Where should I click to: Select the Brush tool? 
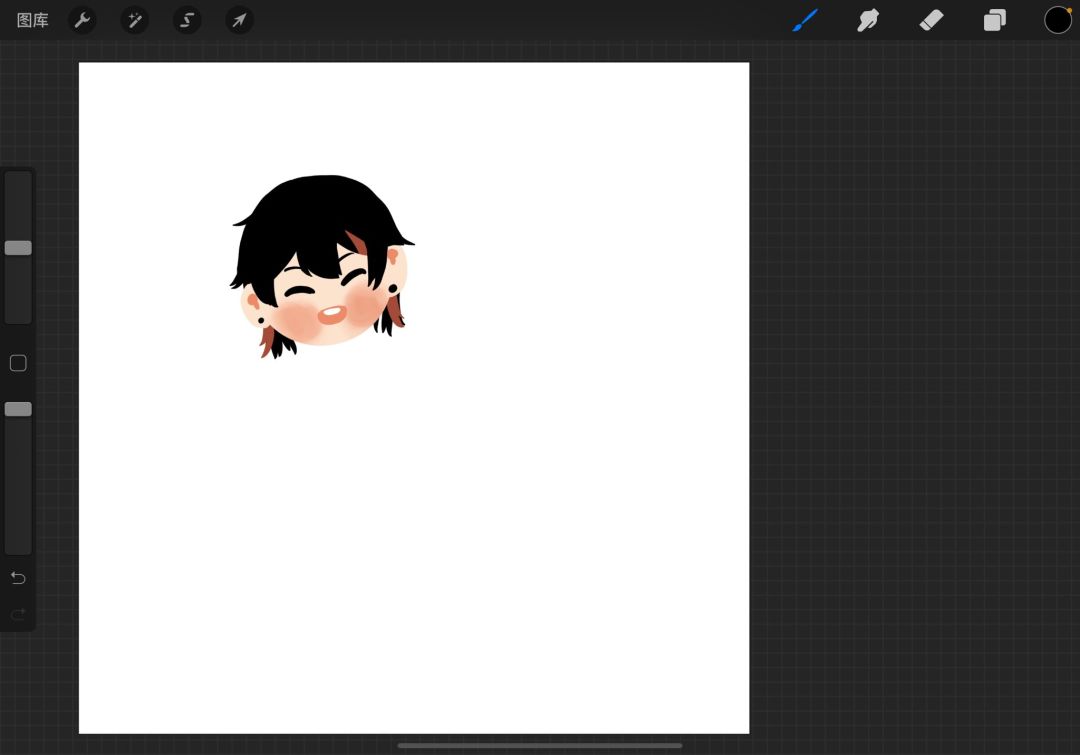(x=804, y=21)
